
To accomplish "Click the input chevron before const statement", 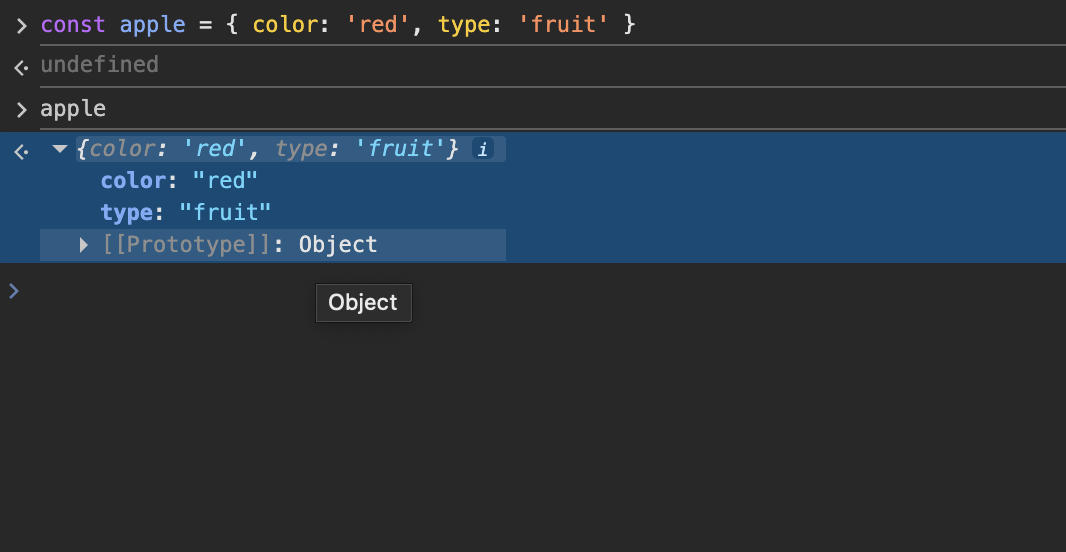I will coord(21,25).
